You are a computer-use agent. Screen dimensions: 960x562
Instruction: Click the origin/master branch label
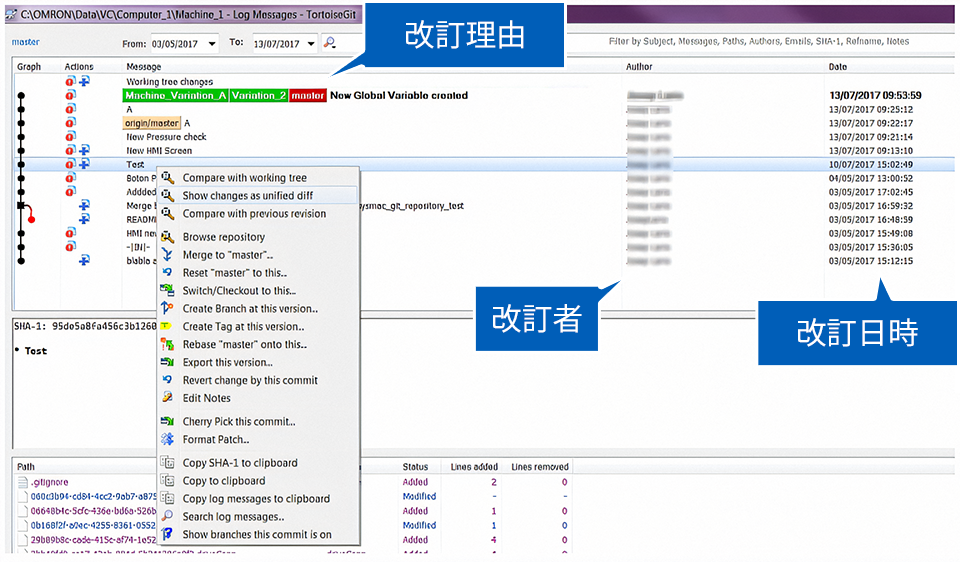click(152, 123)
